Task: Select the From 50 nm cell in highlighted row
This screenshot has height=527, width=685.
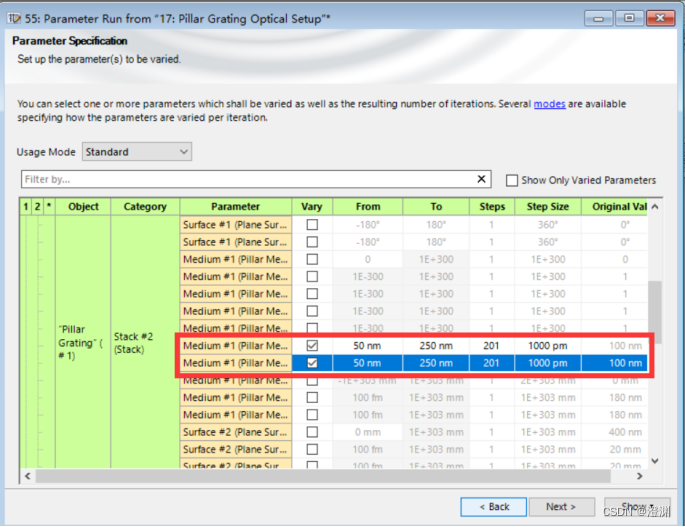Action: coord(367,363)
